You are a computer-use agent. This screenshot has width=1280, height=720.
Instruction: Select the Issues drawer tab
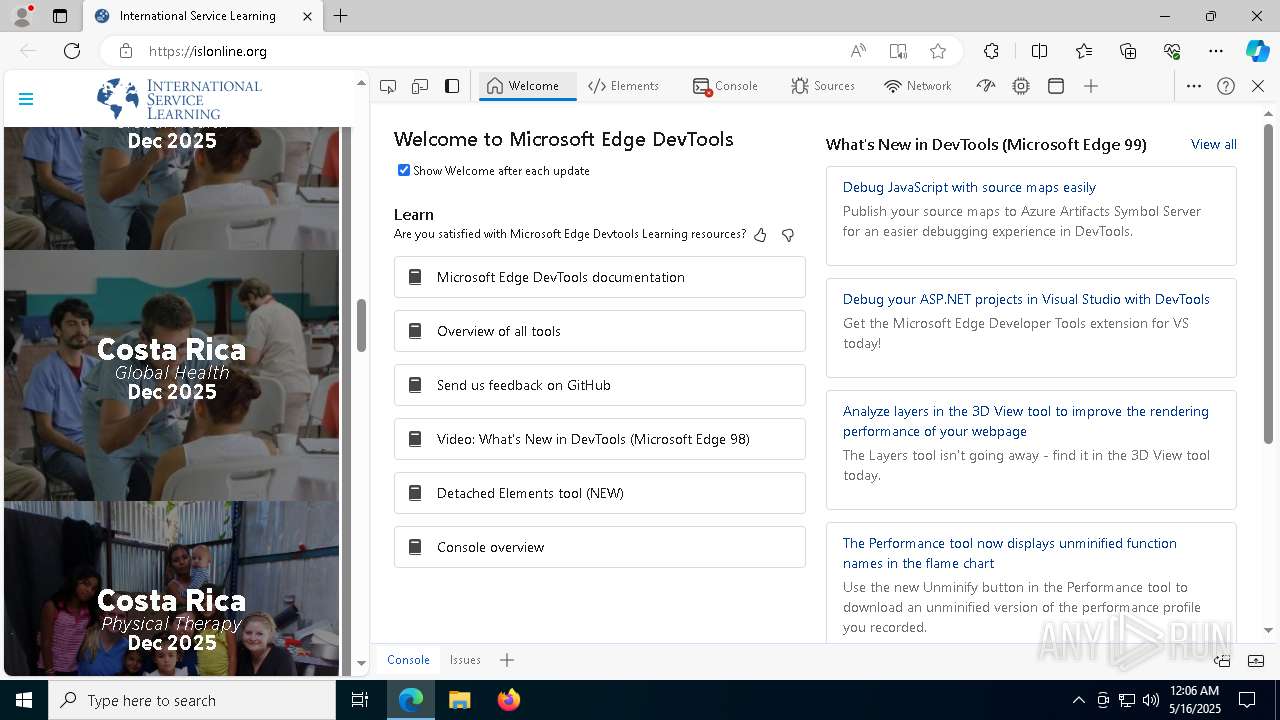pyautogui.click(x=465, y=660)
